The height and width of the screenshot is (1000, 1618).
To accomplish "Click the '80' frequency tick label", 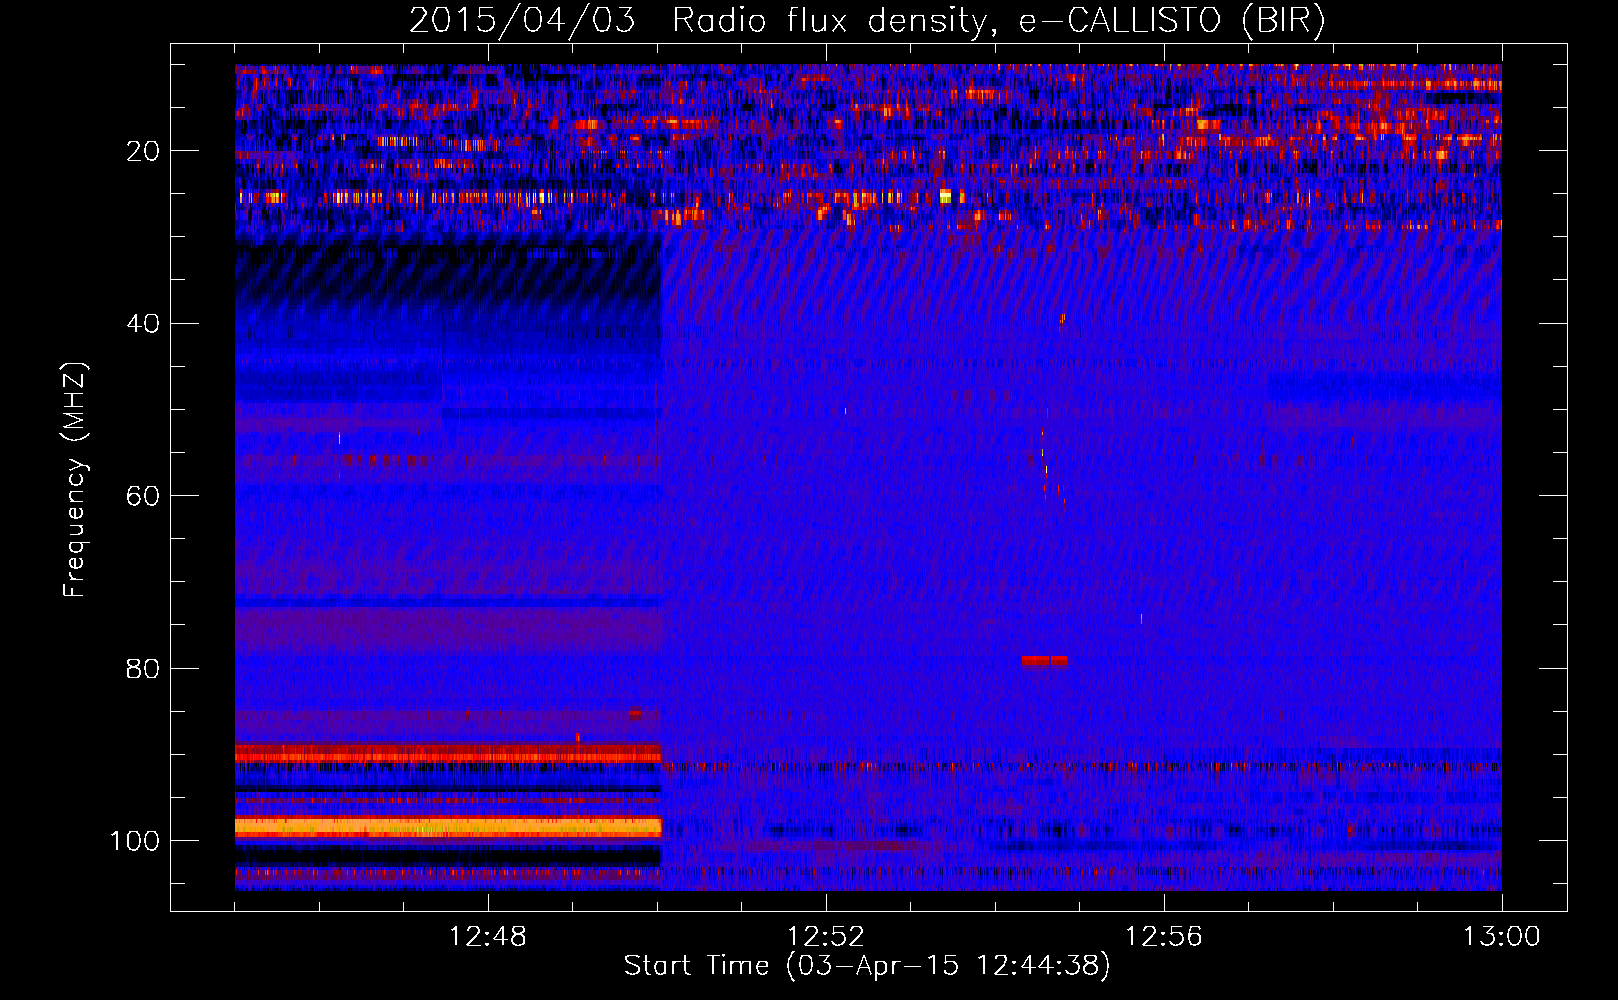I will point(144,669).
